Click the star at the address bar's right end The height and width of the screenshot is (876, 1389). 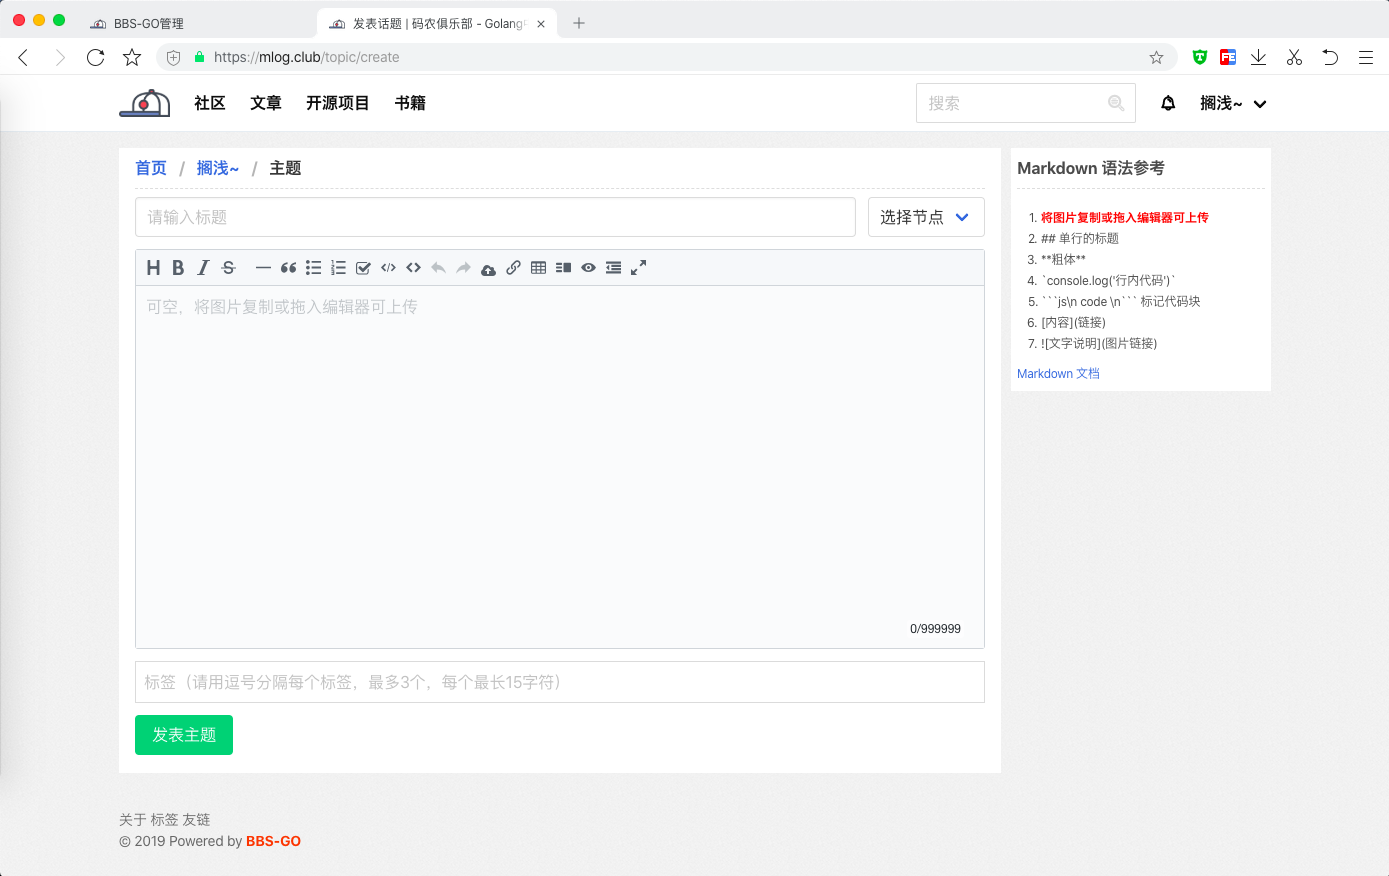1156,57
